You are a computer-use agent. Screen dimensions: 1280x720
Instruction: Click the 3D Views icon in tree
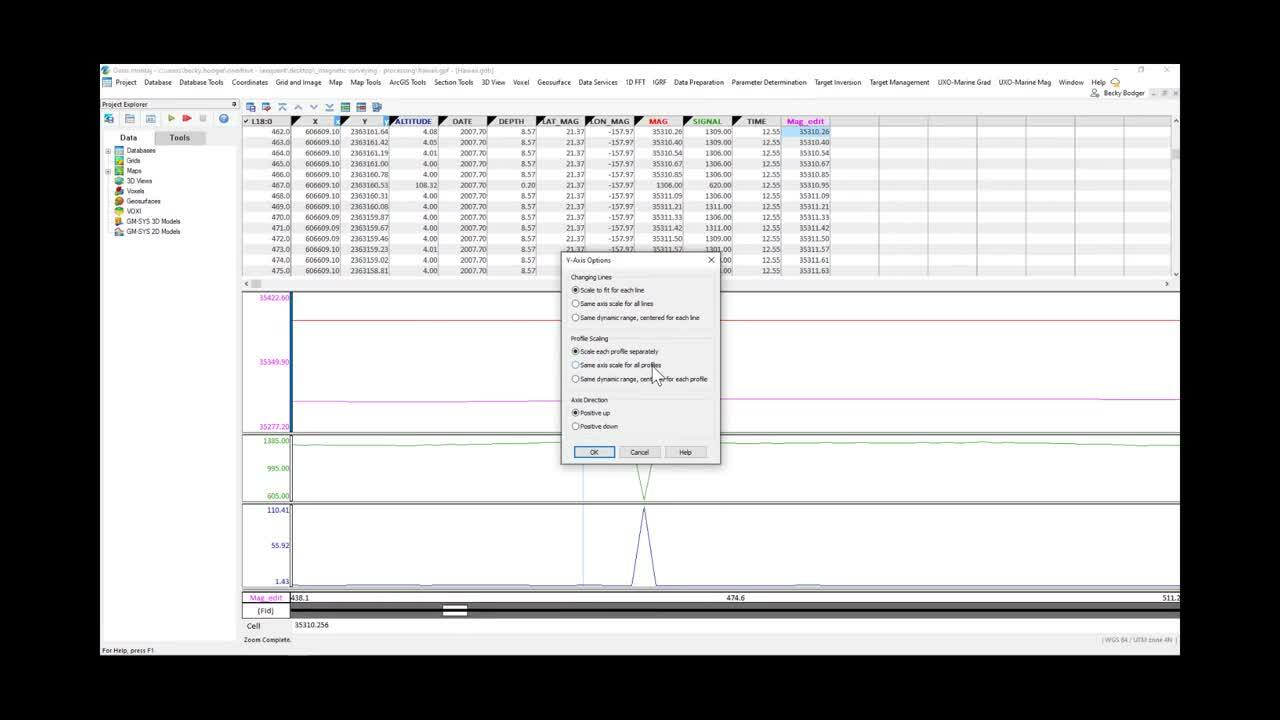tap(119, 181)
